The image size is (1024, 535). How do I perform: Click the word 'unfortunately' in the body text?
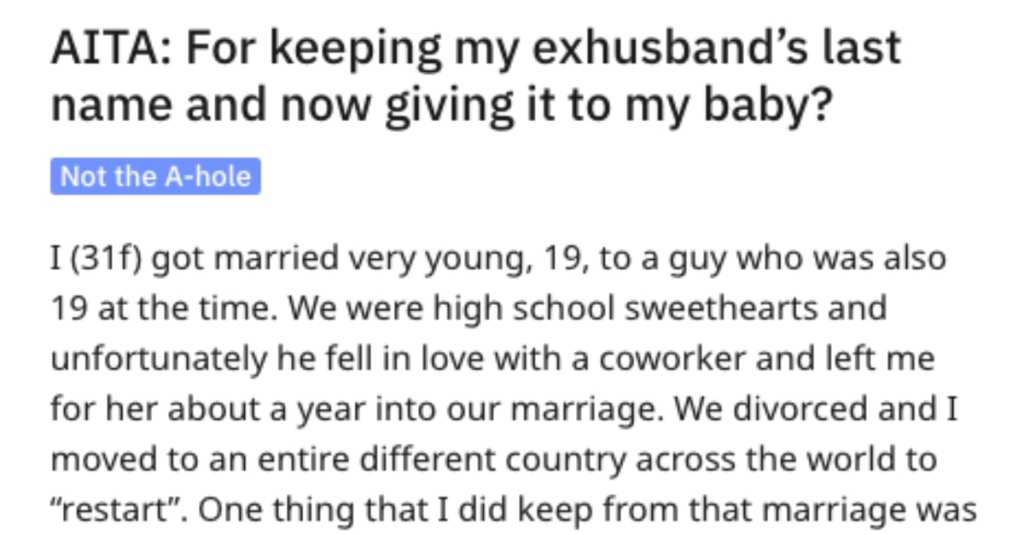159,359
